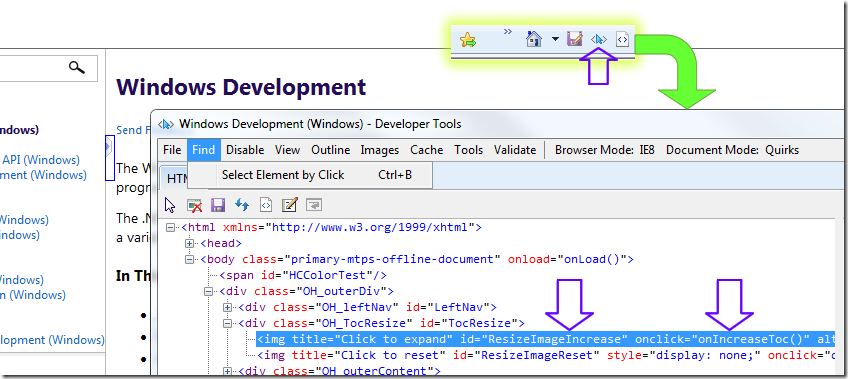Focus the search input box beside the magnifier
The height and width of the screenshot is (379, 848).
(x=32, y=68)
